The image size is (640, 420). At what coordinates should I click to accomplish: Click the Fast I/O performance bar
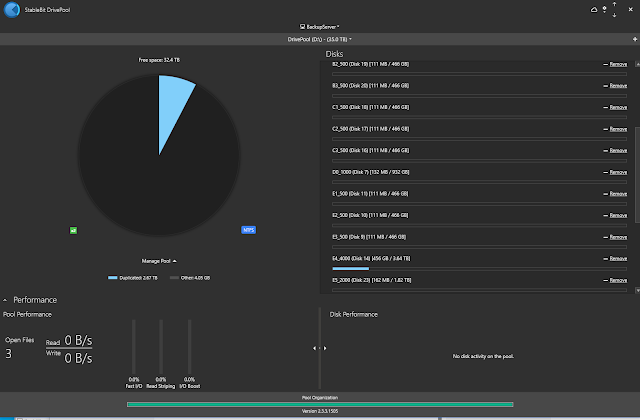[133, 346]
